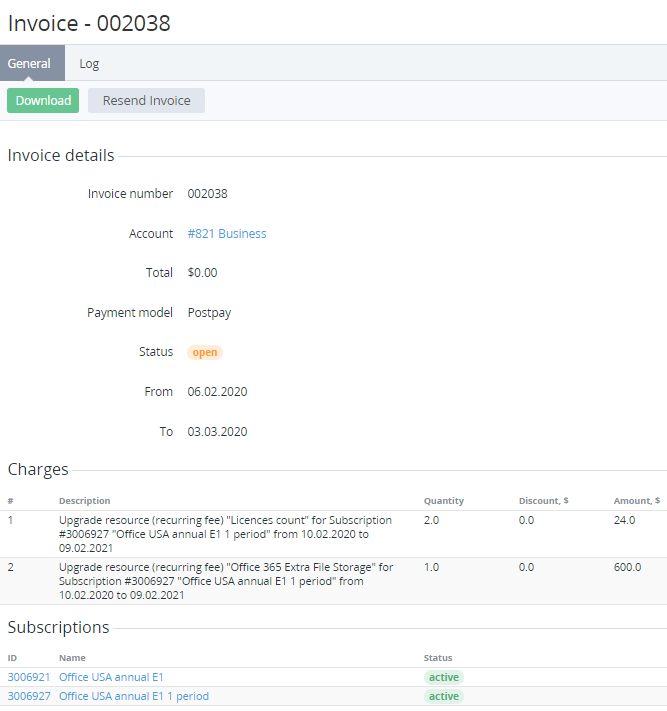667x711 pixels.
Task: Click the Description column header in Charges
Action: coord(85,501)
